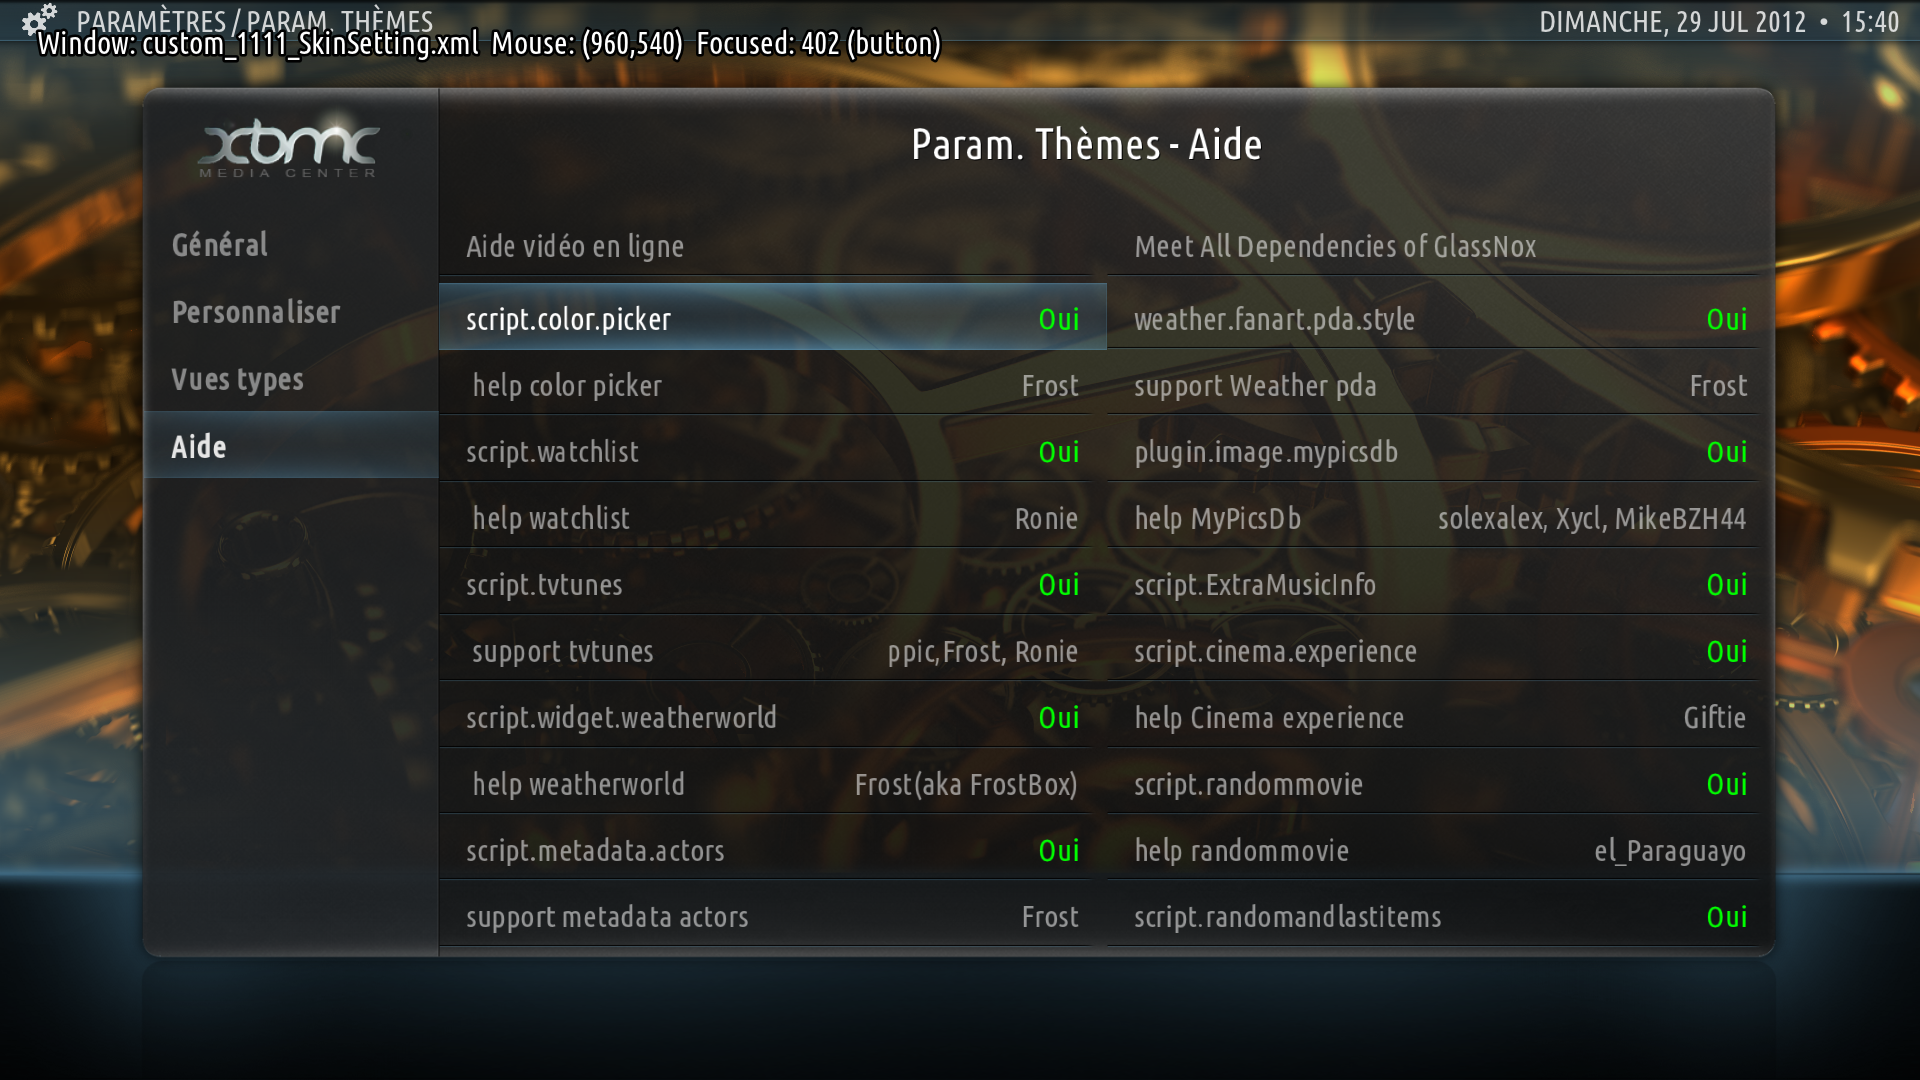Open the Général settings tab
Image resolution: width=1920 pixels, height=1080 pixels.
(291, 245)
